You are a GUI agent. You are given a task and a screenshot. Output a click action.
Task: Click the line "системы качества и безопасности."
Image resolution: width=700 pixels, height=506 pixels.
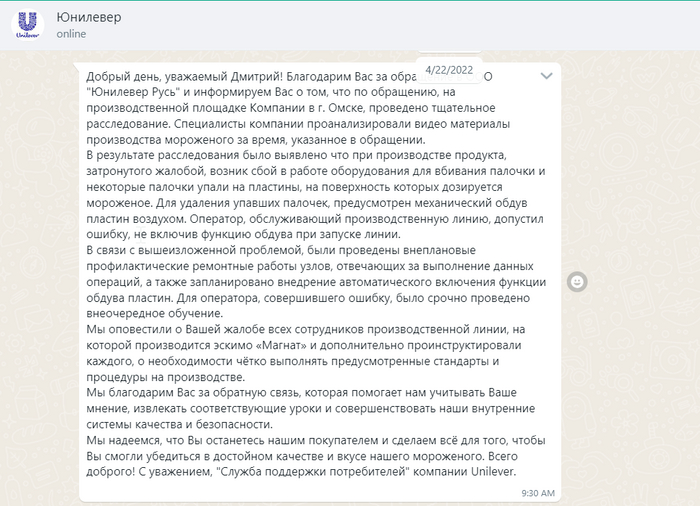tap(179, 424)
